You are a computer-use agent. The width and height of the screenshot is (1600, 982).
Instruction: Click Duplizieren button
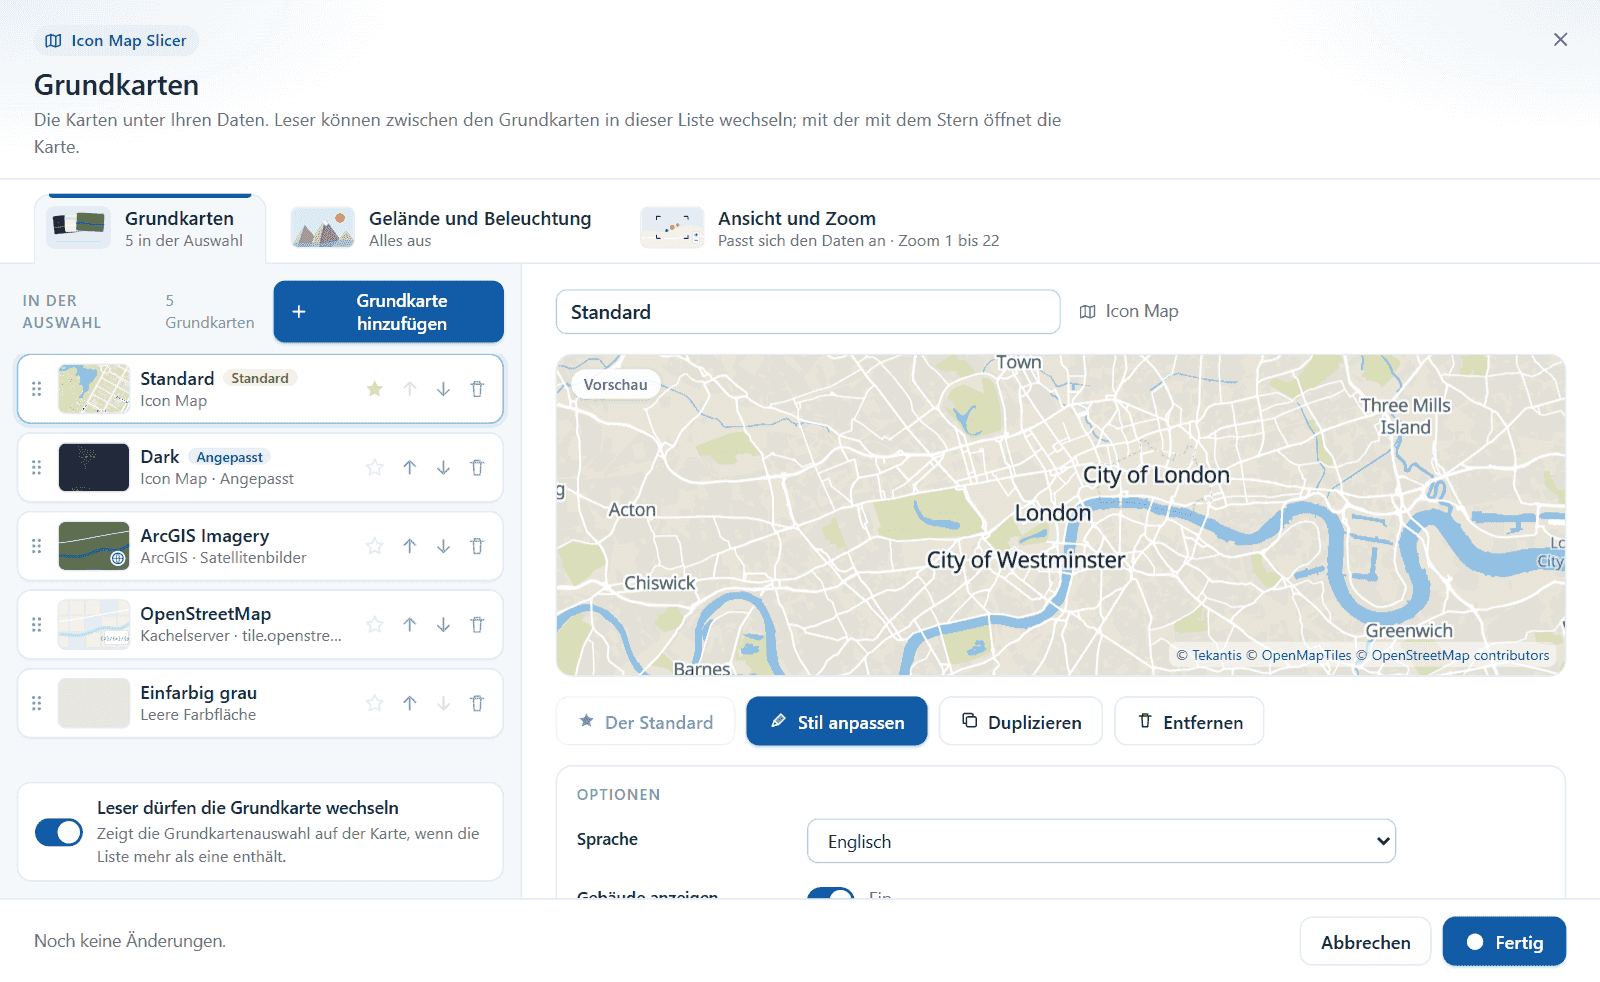(x=1021, y=722)
